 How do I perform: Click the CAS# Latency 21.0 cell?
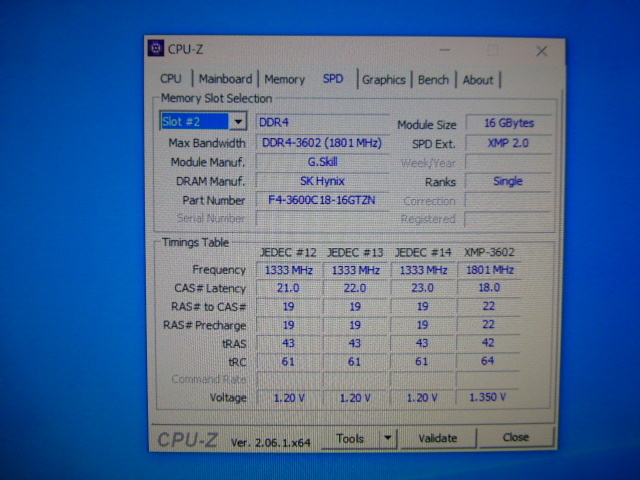tap(289, 288)
